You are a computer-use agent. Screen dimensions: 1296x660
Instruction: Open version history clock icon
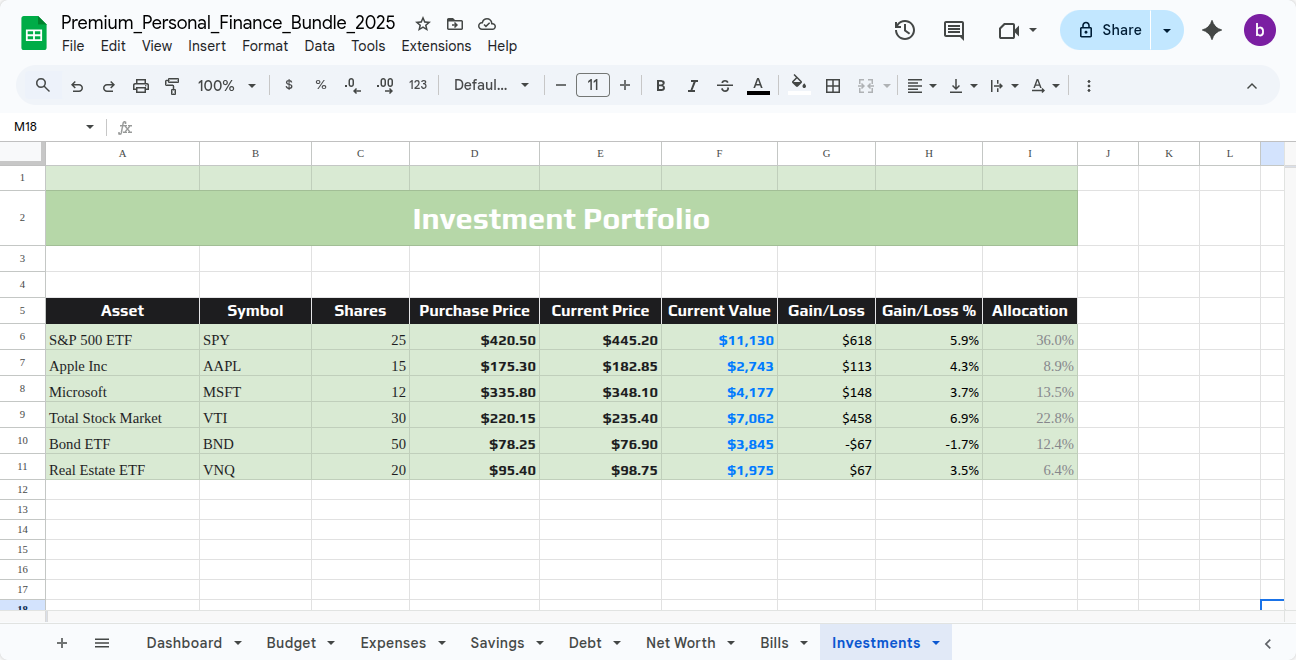click(x=904, y=30)
